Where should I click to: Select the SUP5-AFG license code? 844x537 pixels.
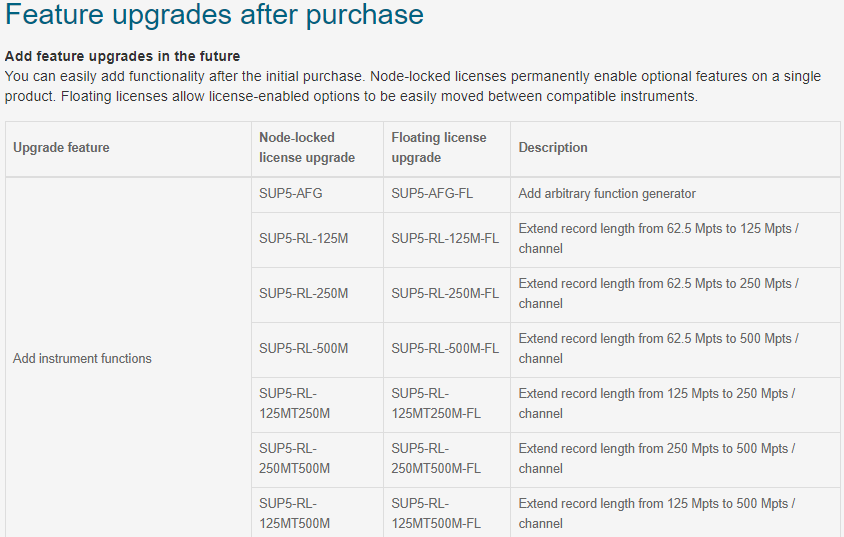[x=291, y=193]
